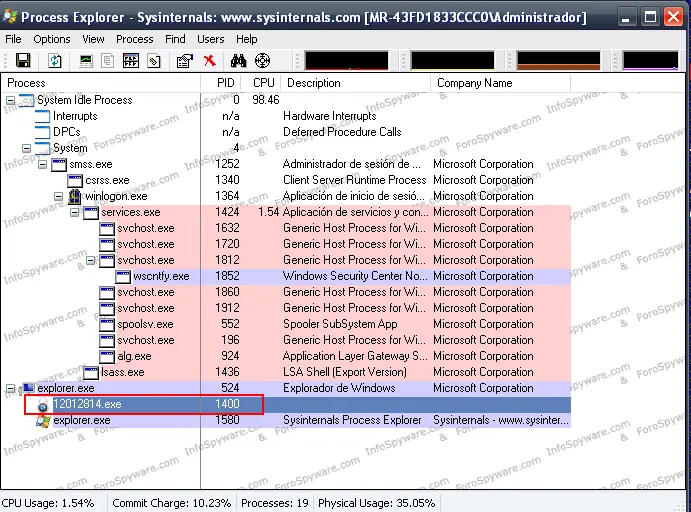Click Process Explorer icon for PID 1580

[43, 420]
